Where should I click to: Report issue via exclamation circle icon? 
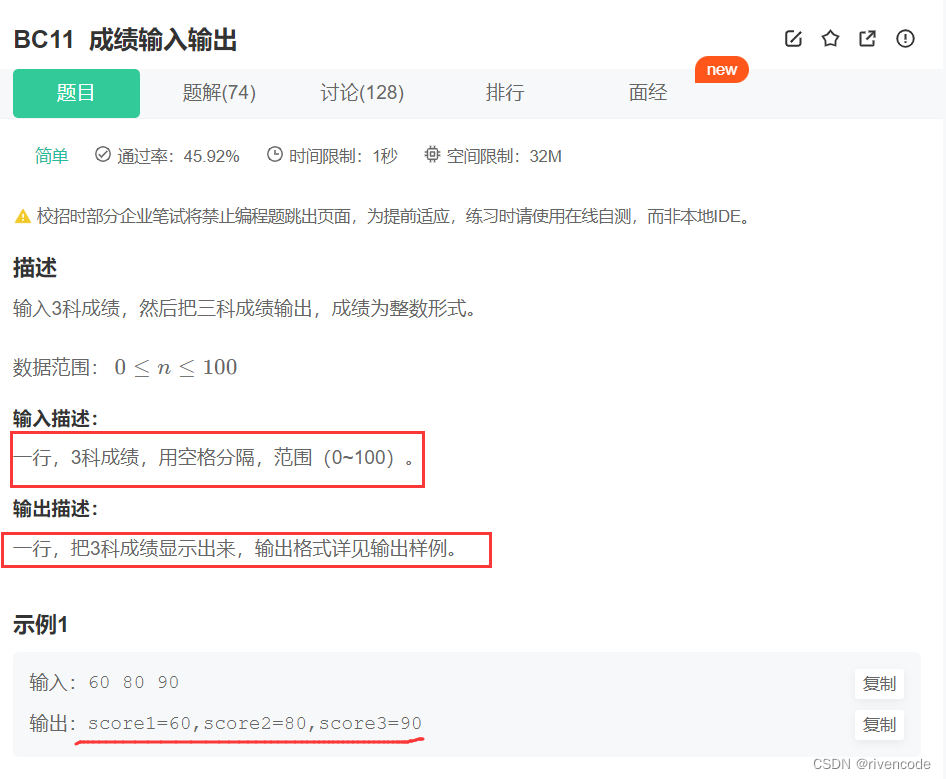point(905,39)
